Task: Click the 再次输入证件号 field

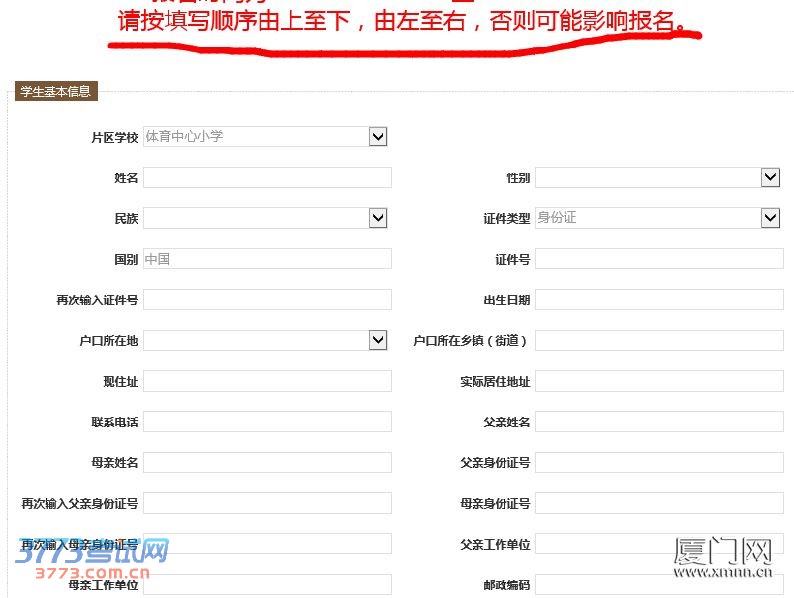Action: click(x=267, y=300)
